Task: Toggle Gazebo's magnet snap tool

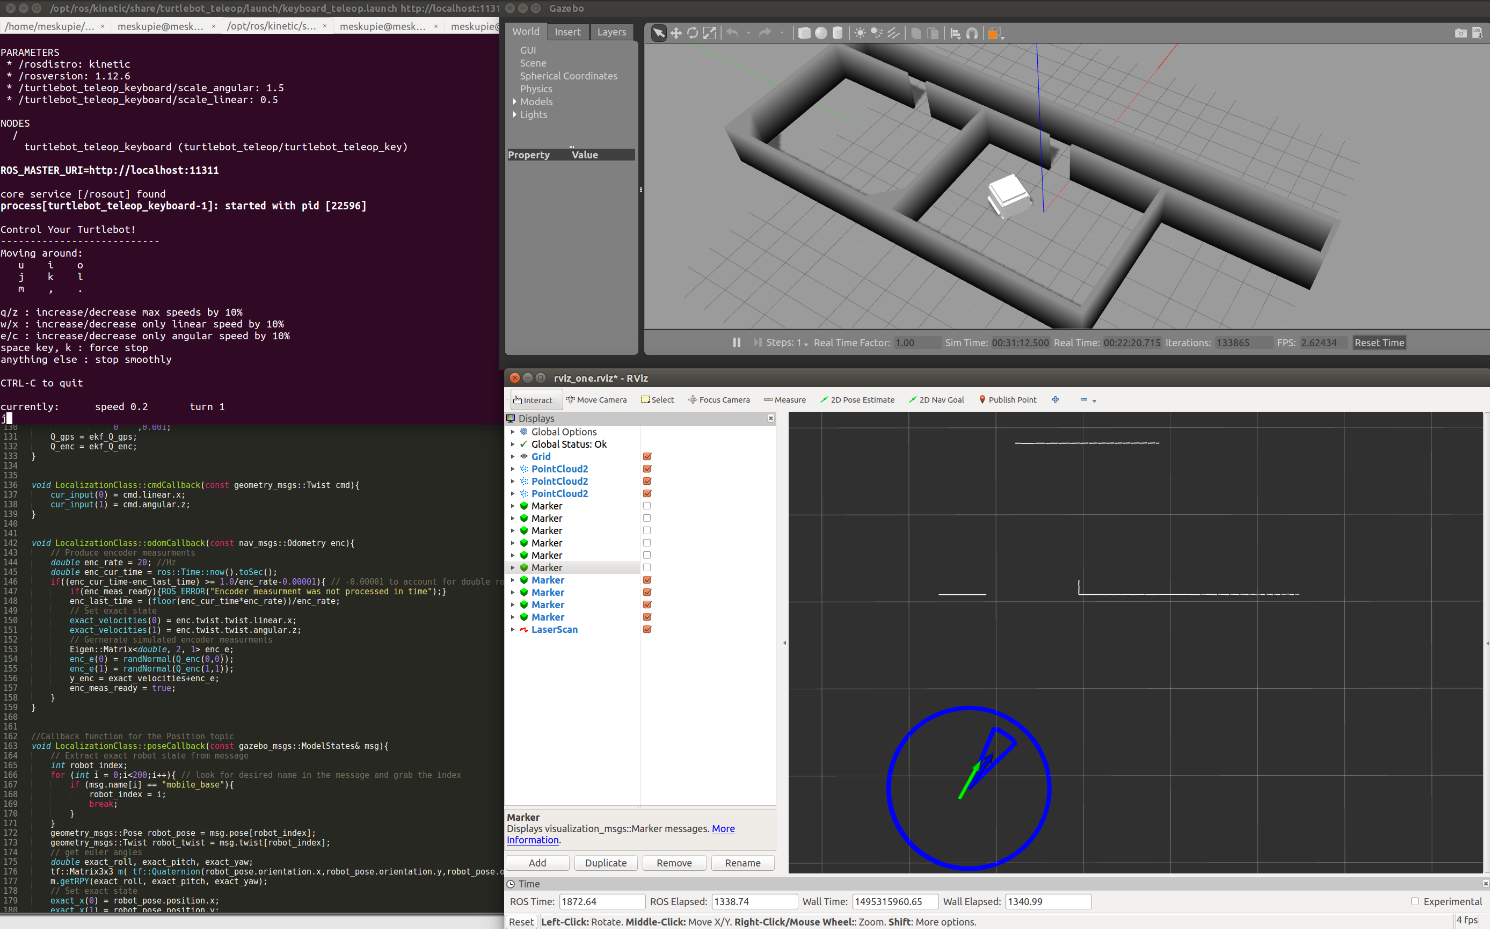Action: 971,33
